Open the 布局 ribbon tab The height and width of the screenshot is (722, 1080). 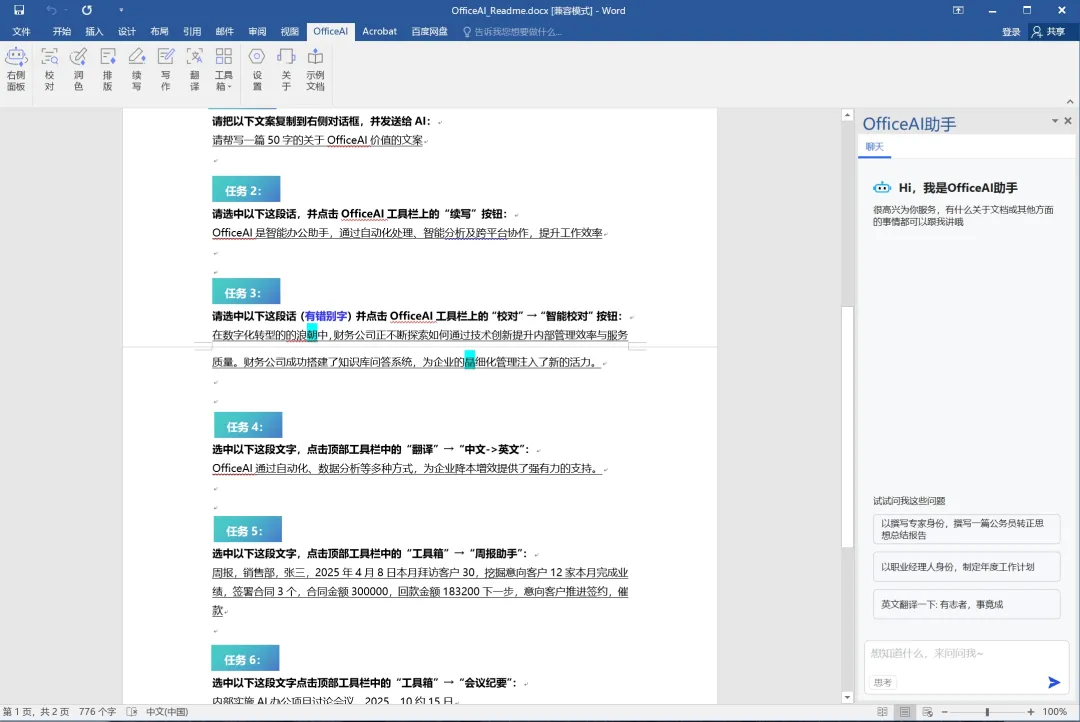tap(159, 32)
